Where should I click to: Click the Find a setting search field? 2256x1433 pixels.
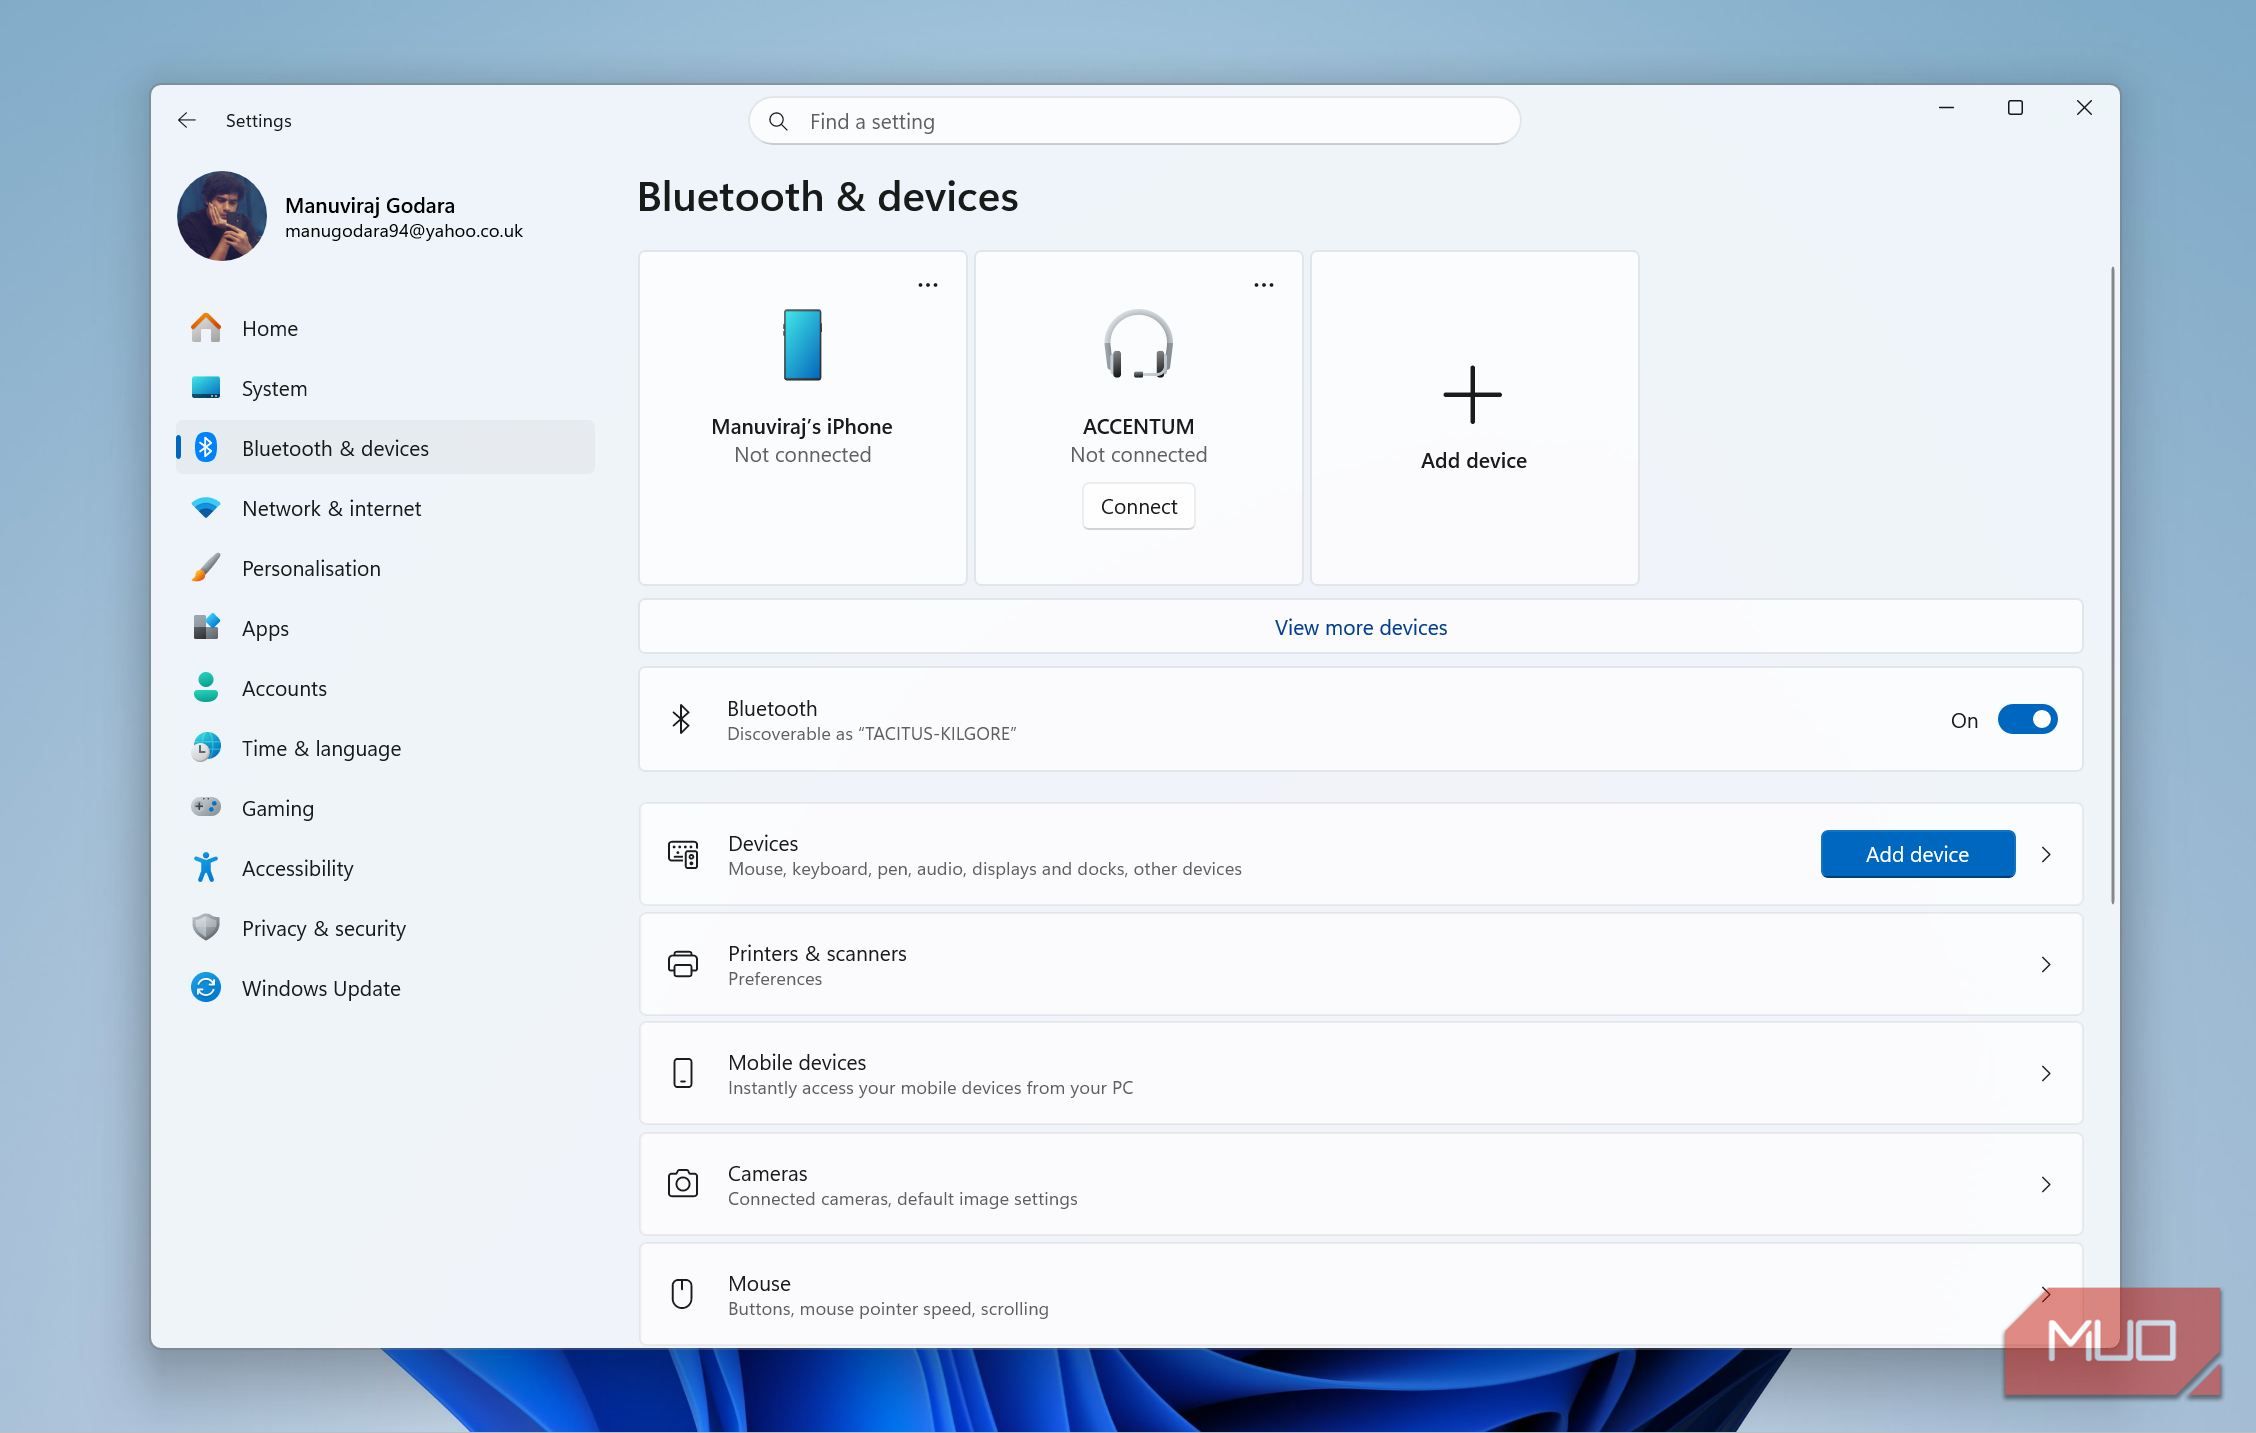(x=1134, y=121)
